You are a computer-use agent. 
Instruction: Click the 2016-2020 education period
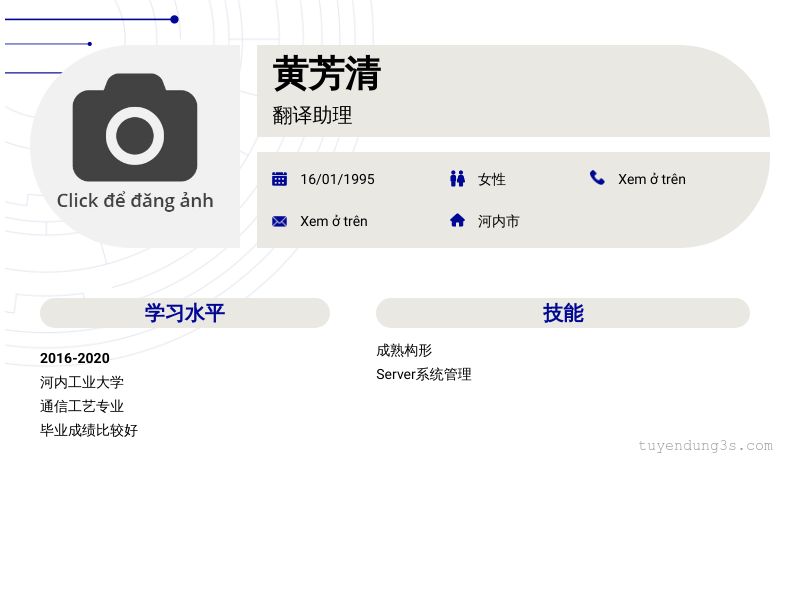(75, 358)
